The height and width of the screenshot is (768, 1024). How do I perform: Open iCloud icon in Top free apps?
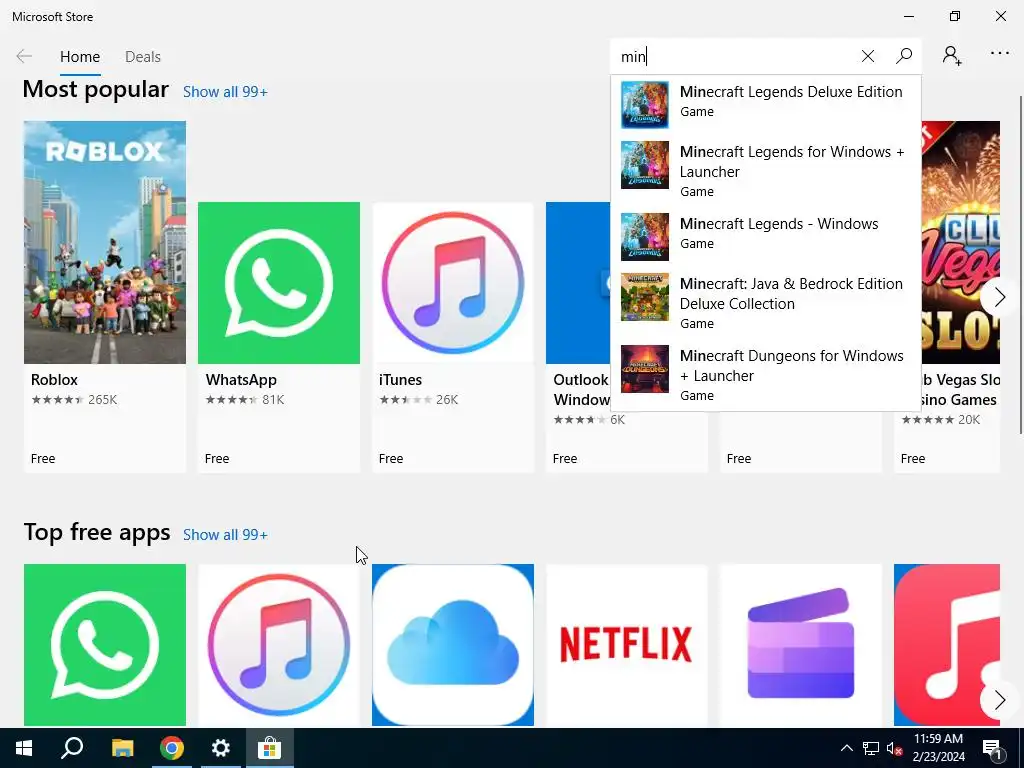pyautogui.click(x=453, y=645)
